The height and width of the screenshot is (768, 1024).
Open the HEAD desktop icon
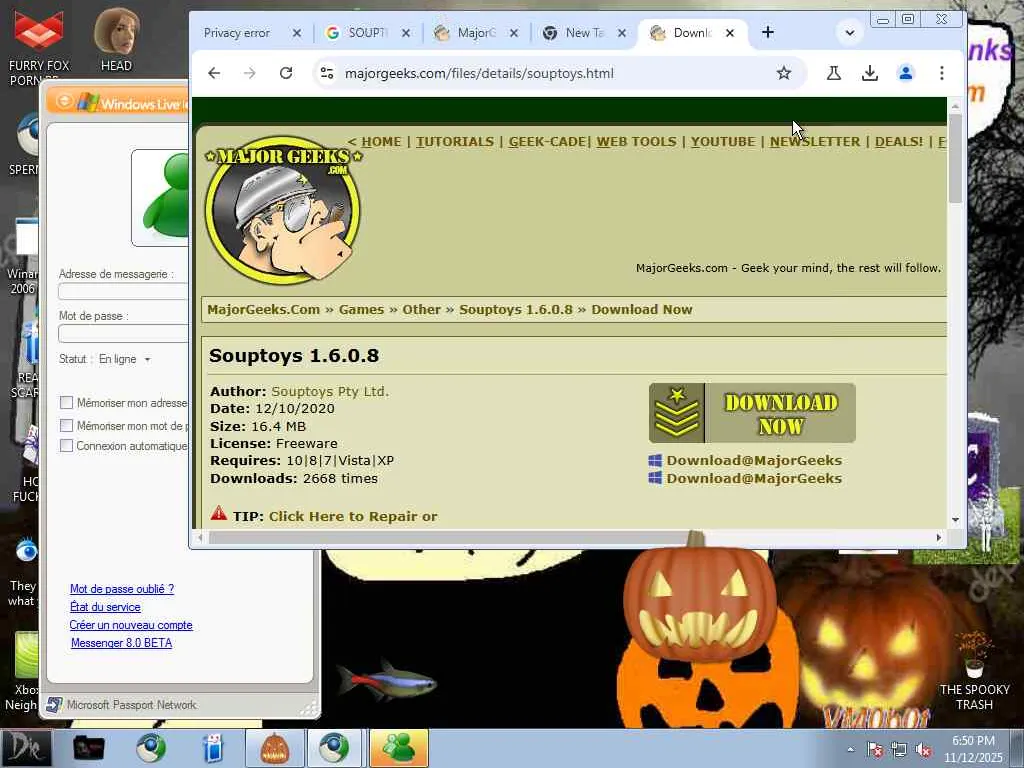tap(116, 39)
